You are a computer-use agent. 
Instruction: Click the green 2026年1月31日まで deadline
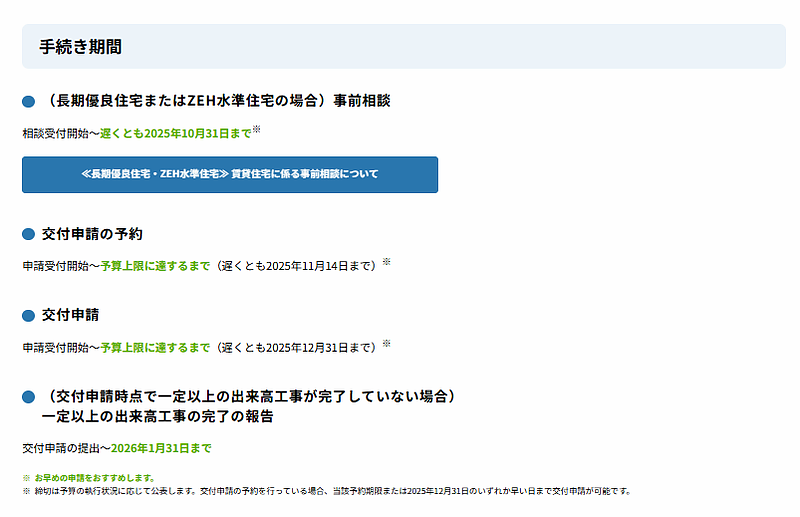[161, 449]
